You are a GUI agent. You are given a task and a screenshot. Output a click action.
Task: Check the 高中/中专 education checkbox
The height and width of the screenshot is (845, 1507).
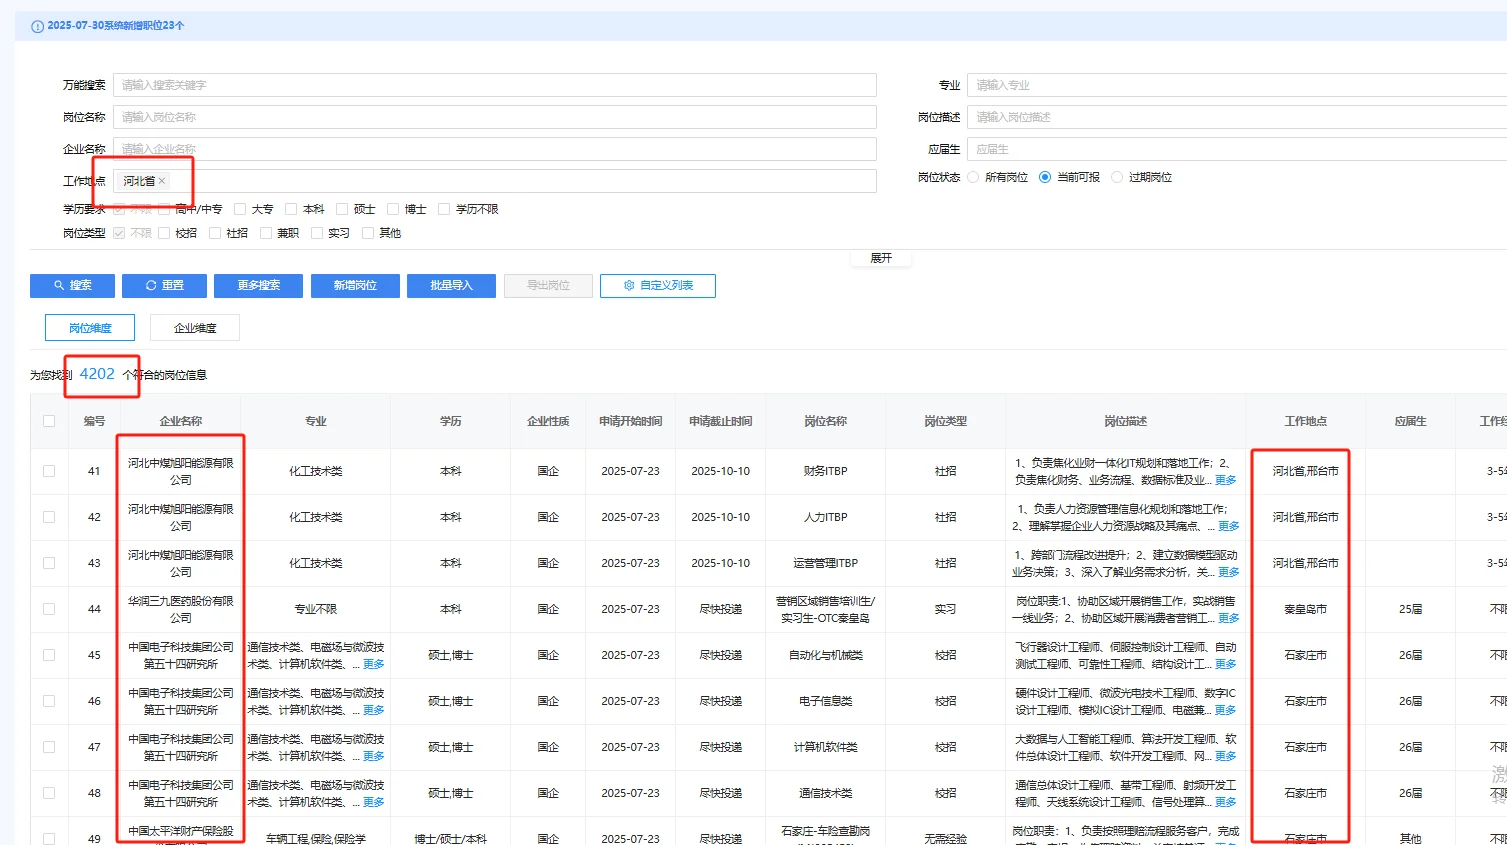coord(164,209)
